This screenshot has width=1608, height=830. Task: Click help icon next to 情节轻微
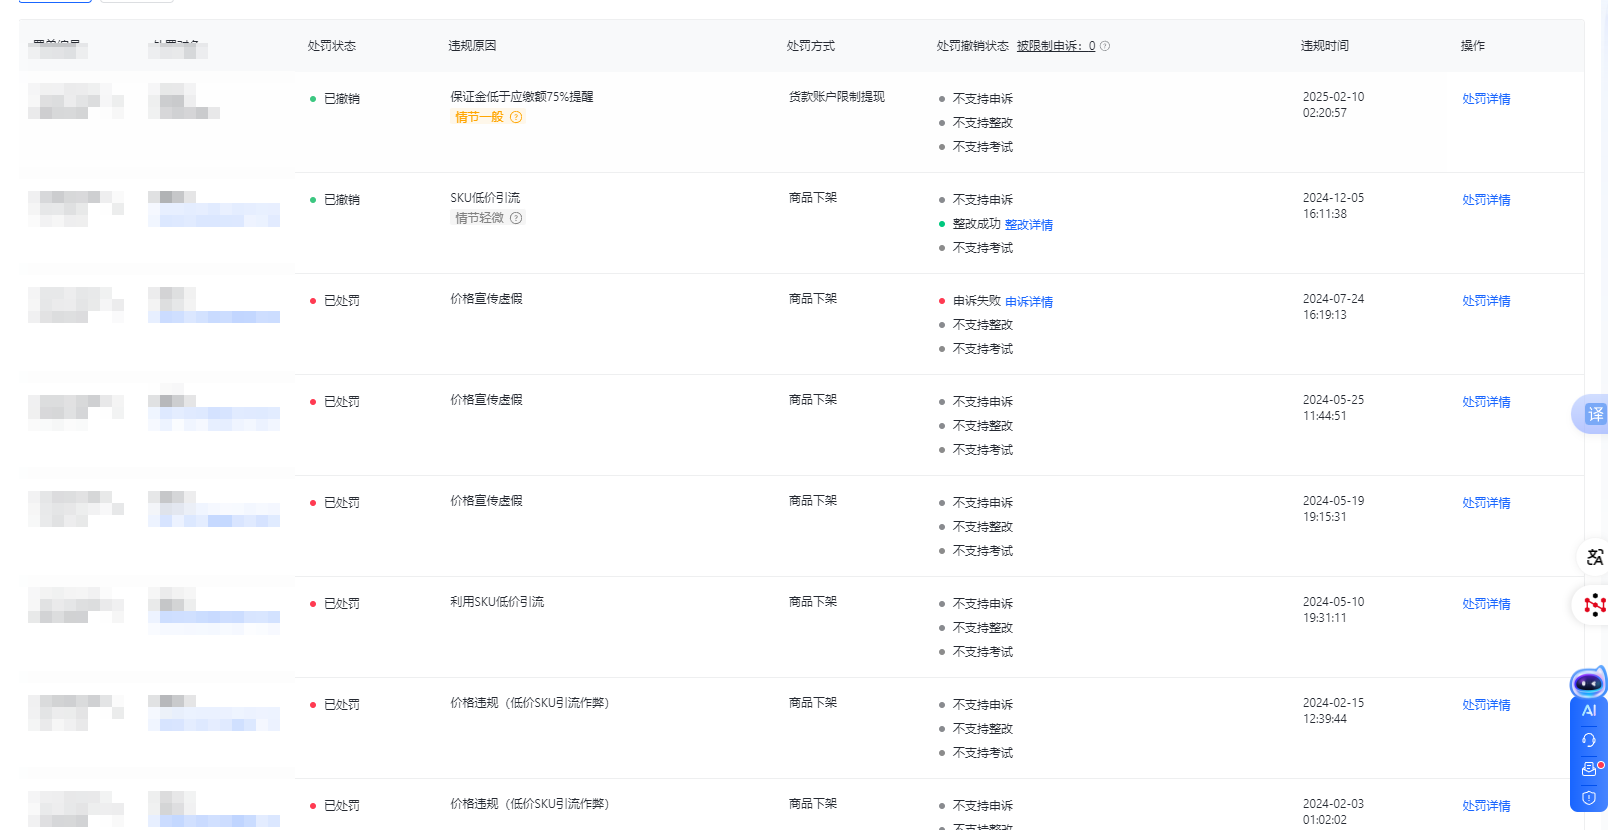[516, 218]
